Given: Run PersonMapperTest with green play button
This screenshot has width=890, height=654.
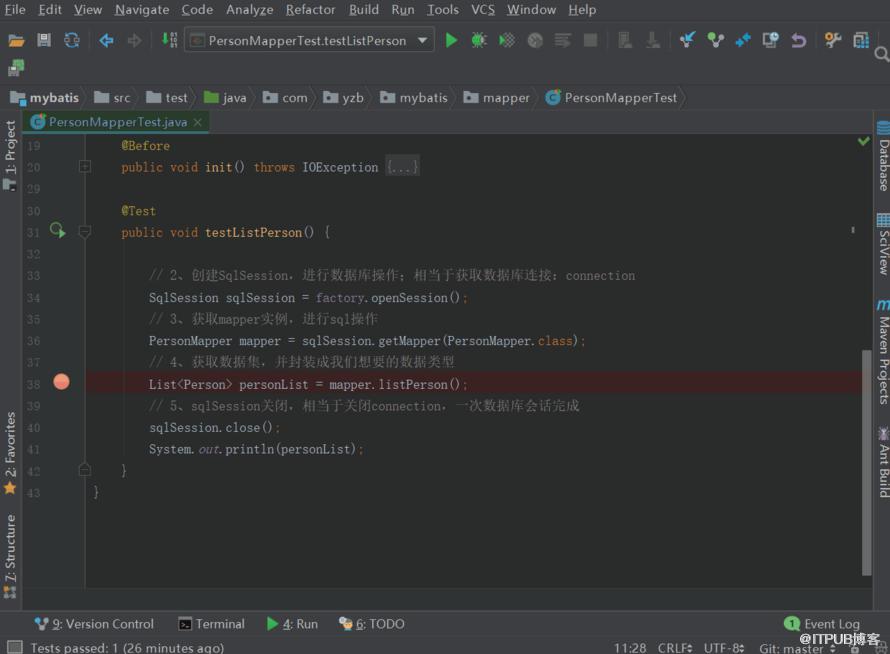Looking at the screenshot, I should (451, 40).
